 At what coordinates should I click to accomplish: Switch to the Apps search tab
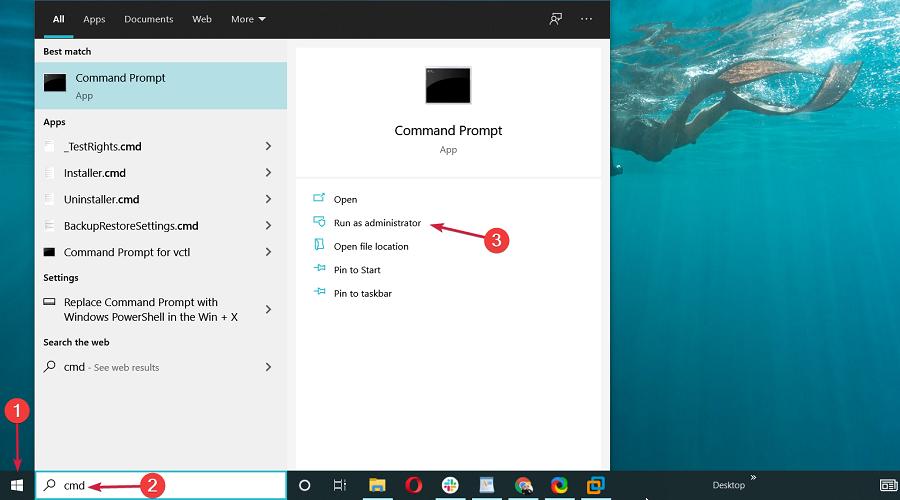pyautogui.click(x=94, y=19)
